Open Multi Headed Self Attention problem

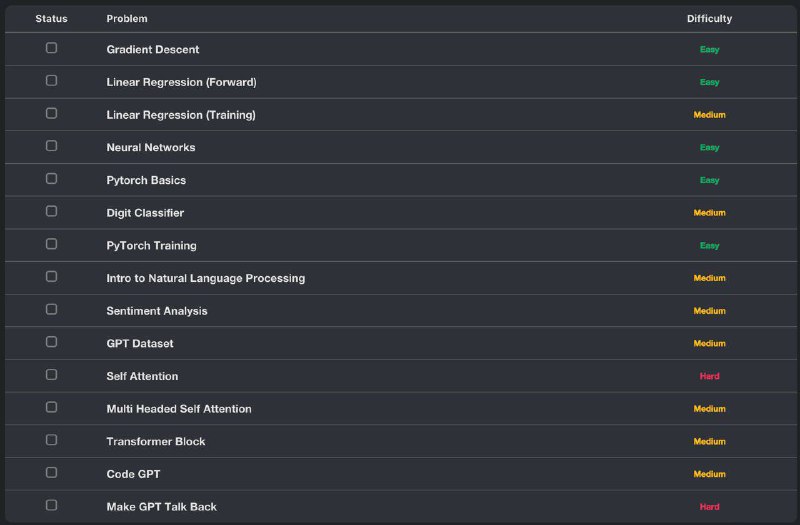click(179, 409)
